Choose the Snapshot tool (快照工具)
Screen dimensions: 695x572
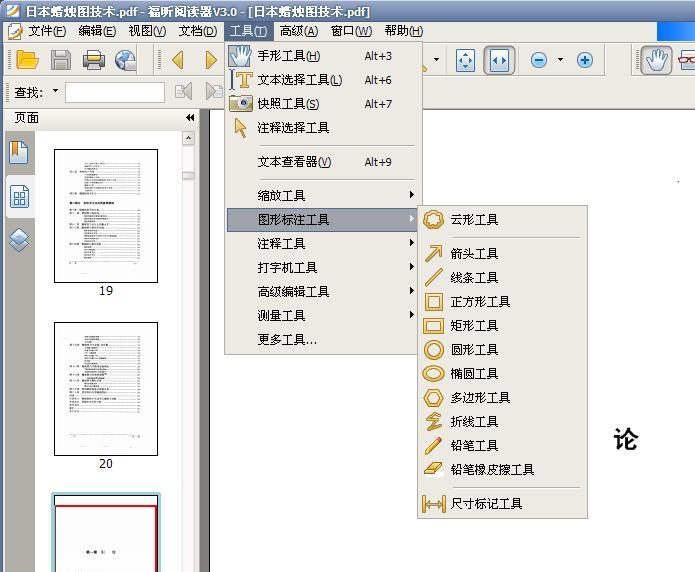(x=288, y=104)
